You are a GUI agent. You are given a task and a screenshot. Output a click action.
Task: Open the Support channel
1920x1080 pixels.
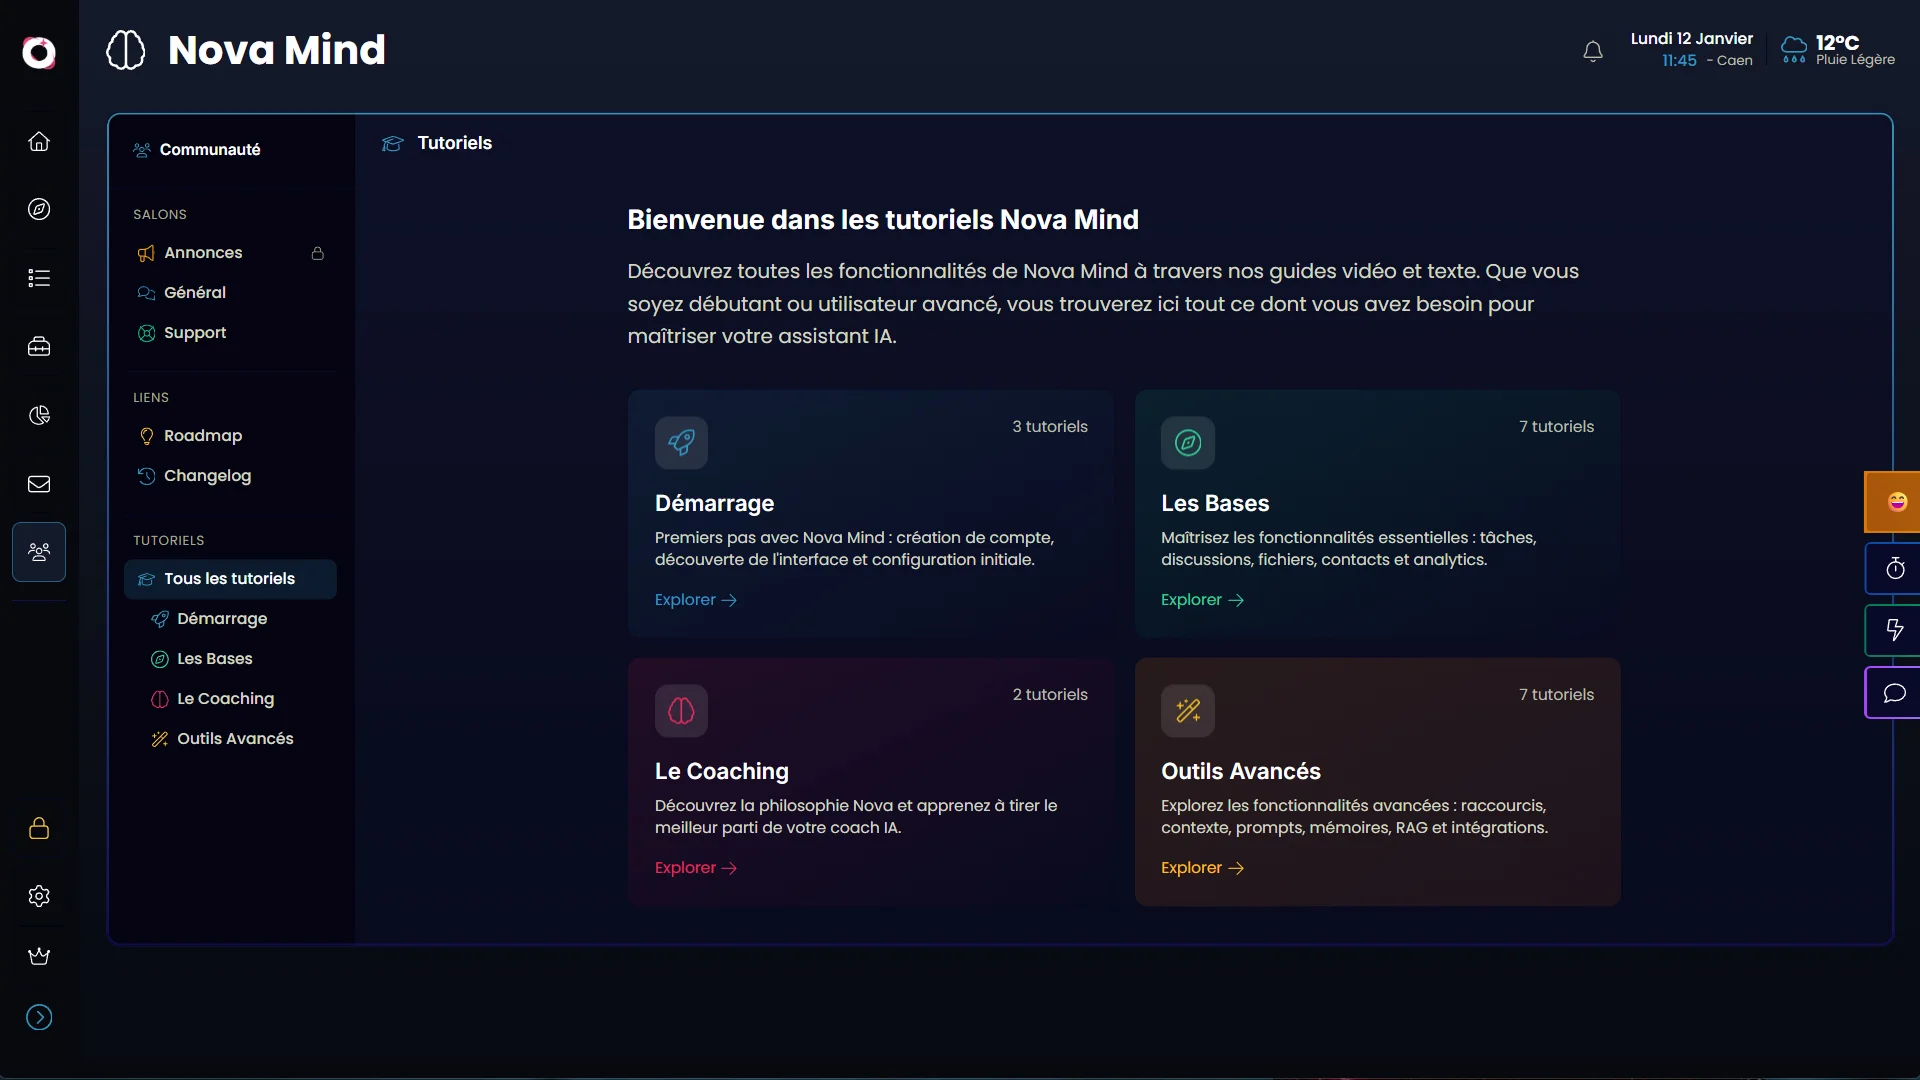tap(195, 333)
